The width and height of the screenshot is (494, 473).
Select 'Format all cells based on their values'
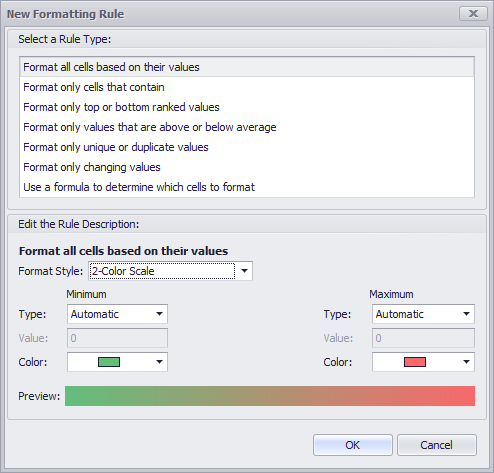coord(247,67)
